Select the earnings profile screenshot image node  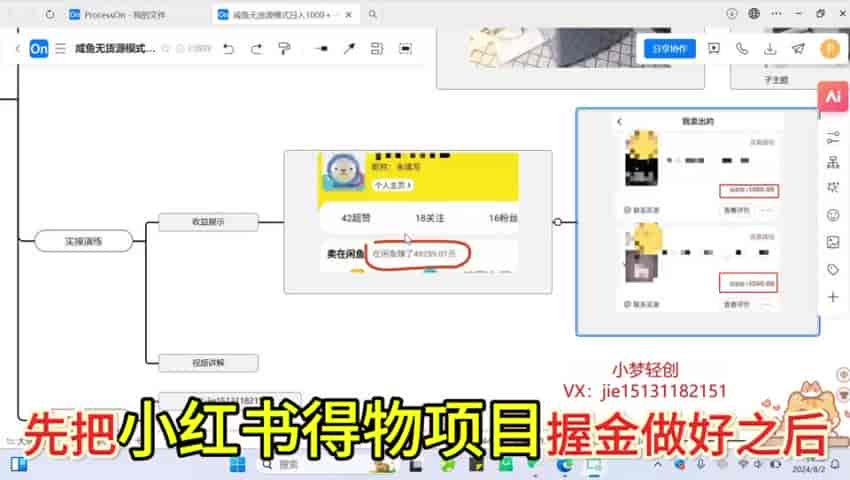pos(418,222)
